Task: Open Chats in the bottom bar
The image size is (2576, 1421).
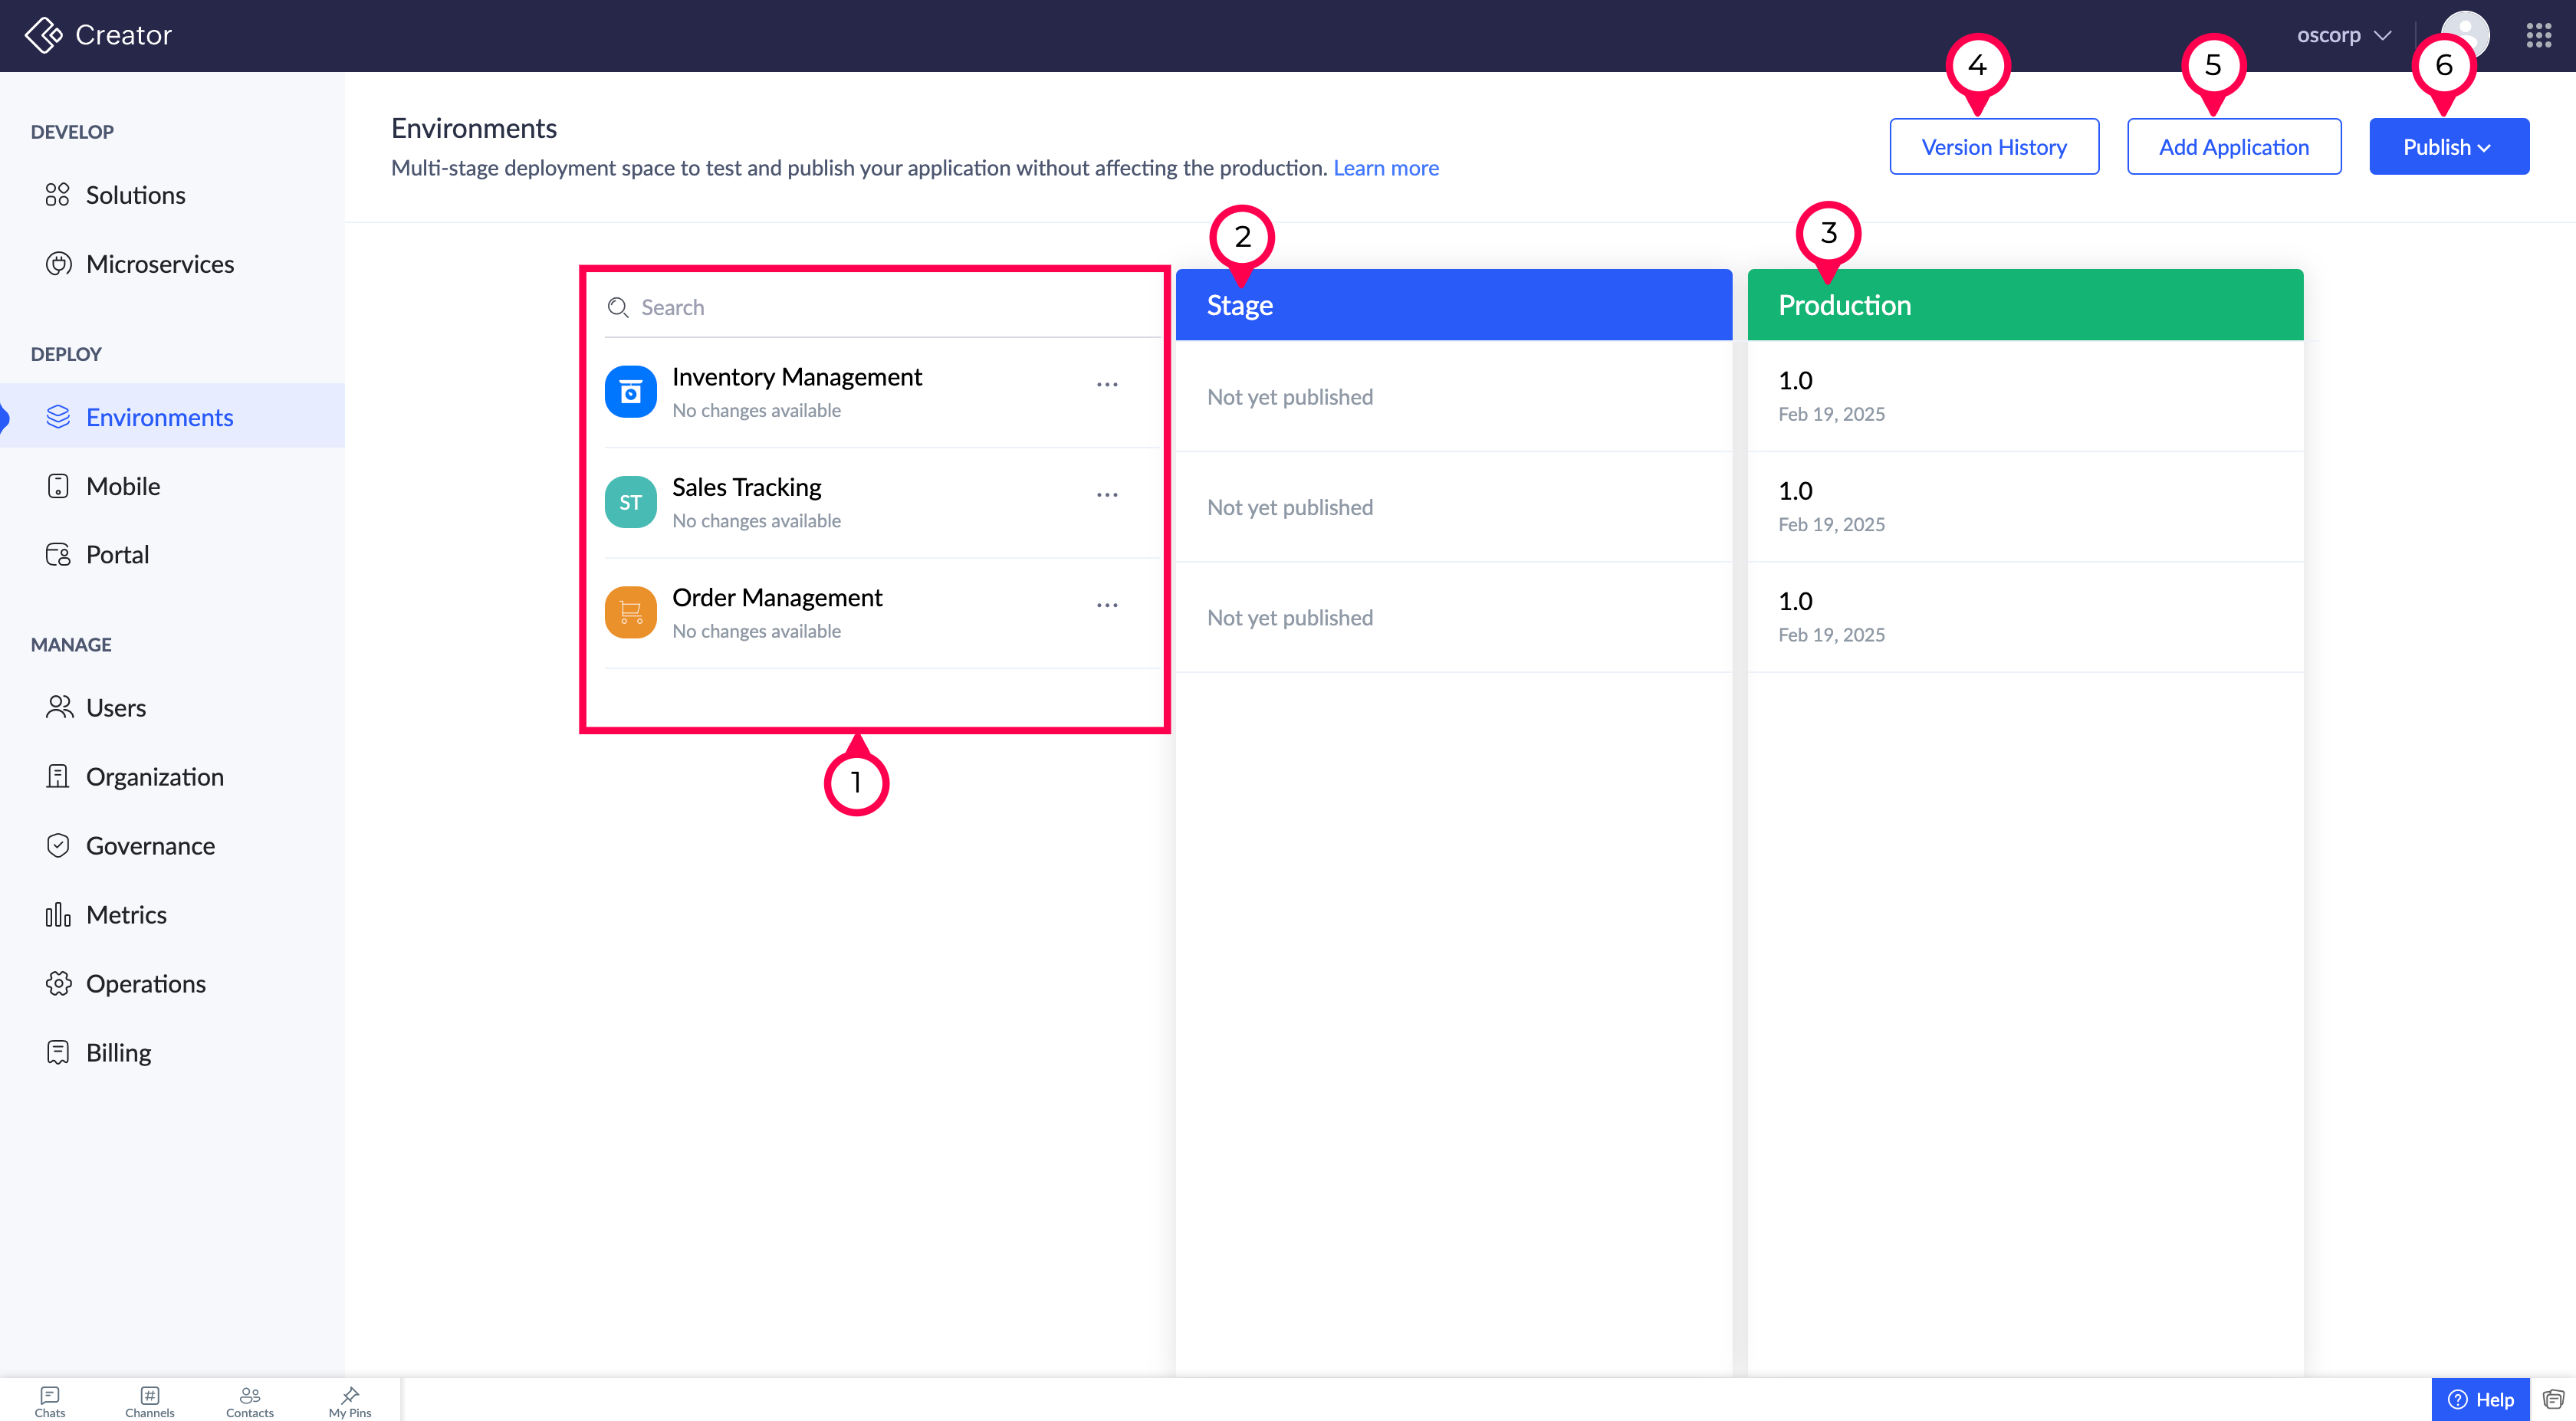Action: point(49,1401)
